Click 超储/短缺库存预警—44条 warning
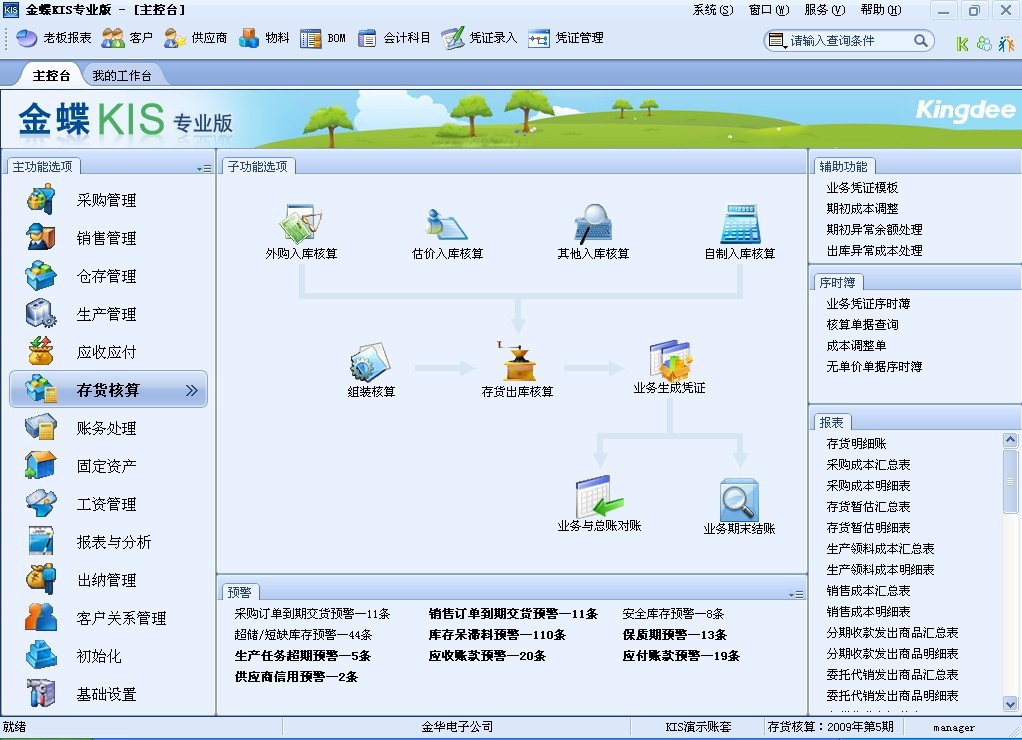Image resolution: width=1022 pixels, height=740 pixels. pyautogui.click(x=303, y=634)
